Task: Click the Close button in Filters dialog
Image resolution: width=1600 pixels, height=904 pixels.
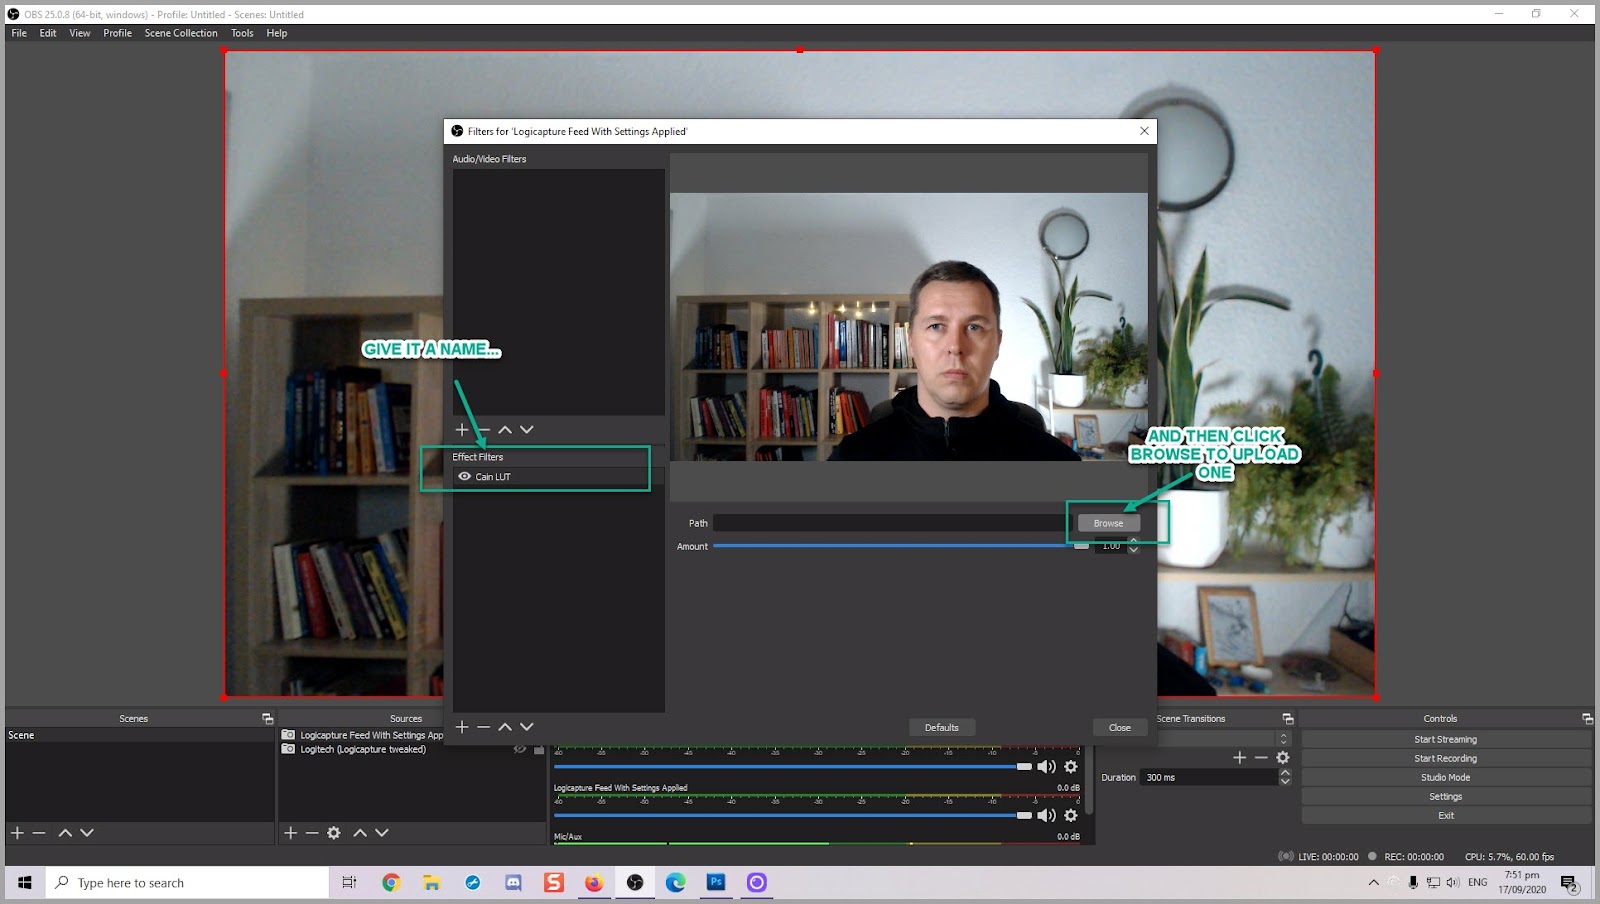Action: (x=1120, y=728)
